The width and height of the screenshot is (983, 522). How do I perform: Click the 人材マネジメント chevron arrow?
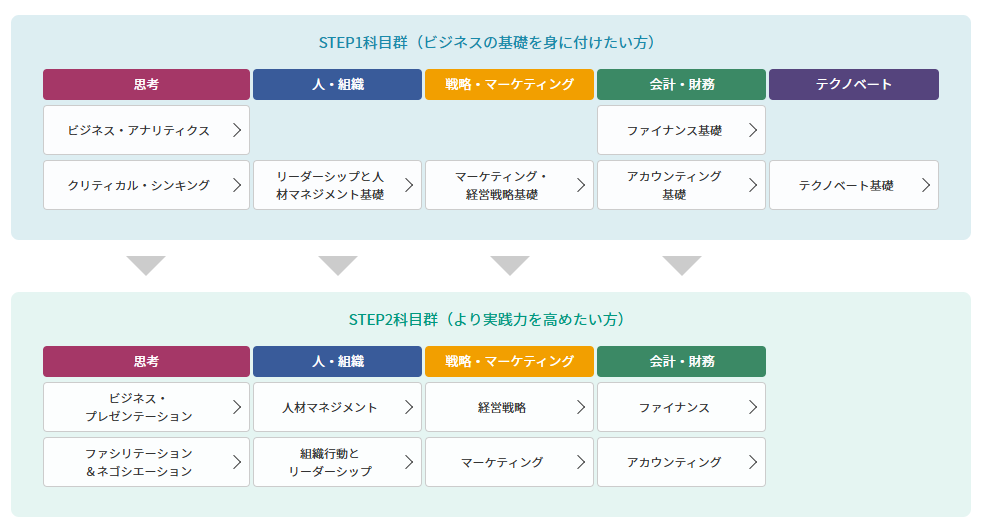pyautogui.click(x=408, y=407)
